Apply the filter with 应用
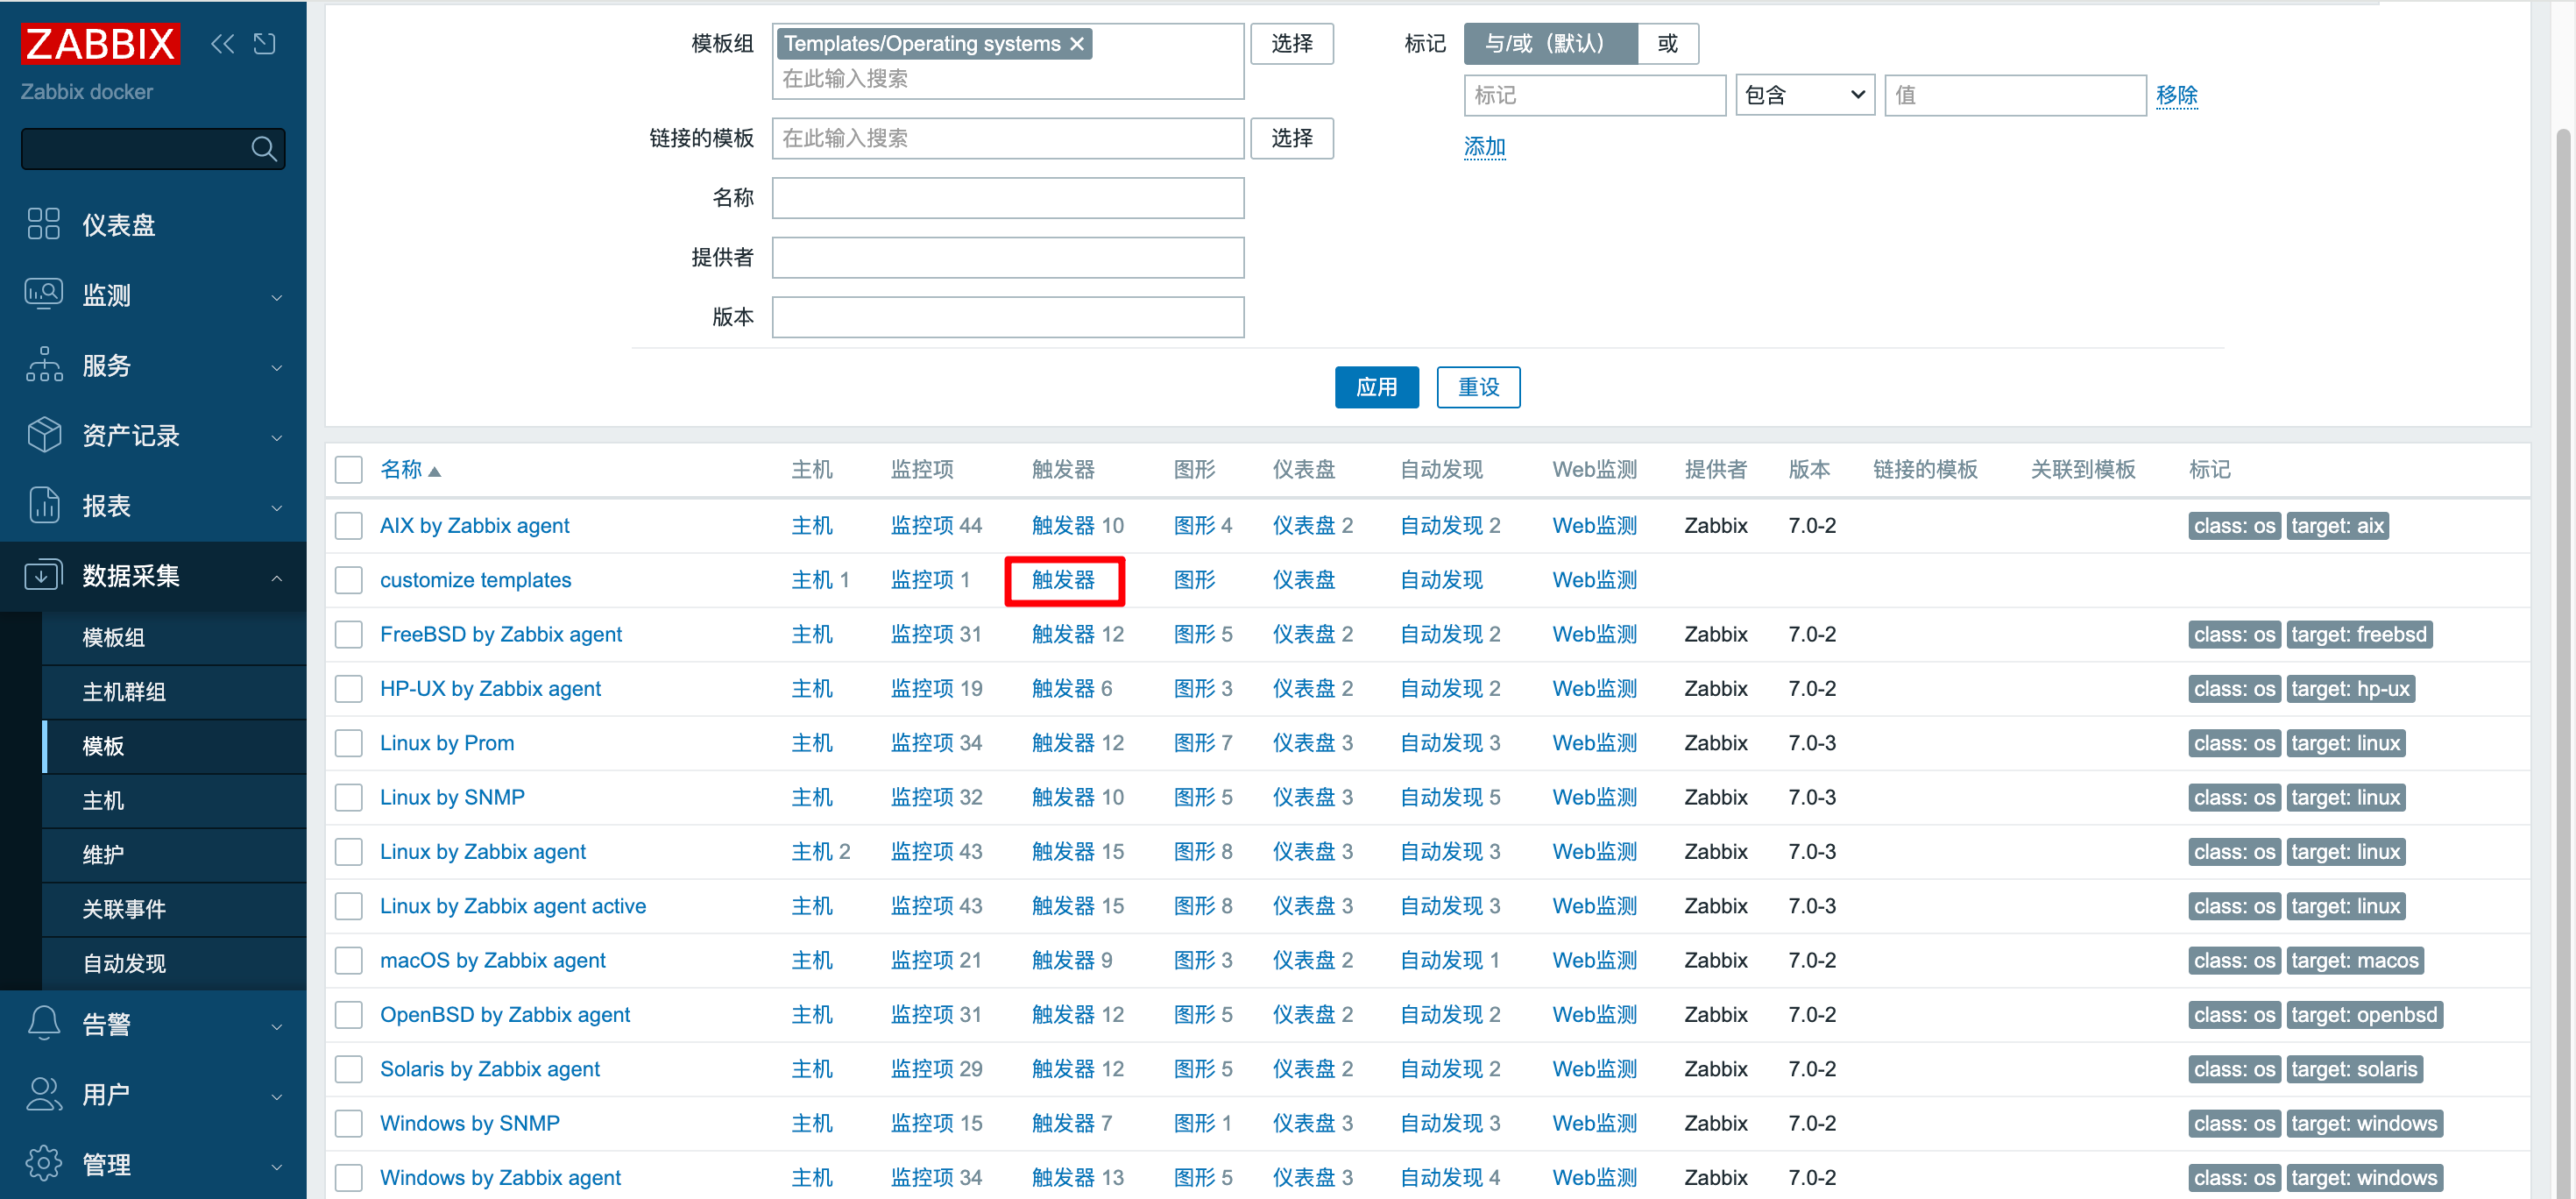Viewport: 2576px width, 1199px height. 1376,387
